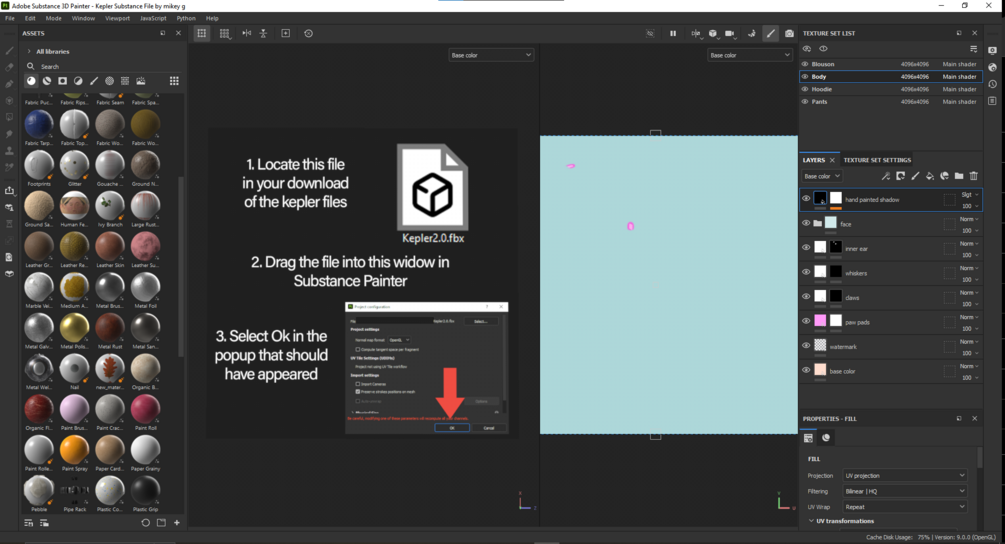The height and width of the screenshot is (544, 1005).
Task: Hide the Hoodie texture set
Action: 805,89
